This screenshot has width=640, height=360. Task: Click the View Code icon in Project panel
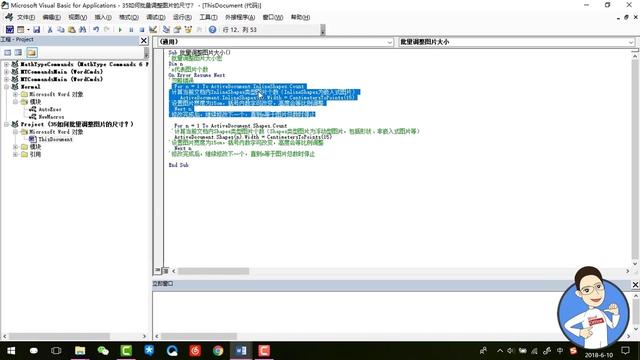click(8, 52)
